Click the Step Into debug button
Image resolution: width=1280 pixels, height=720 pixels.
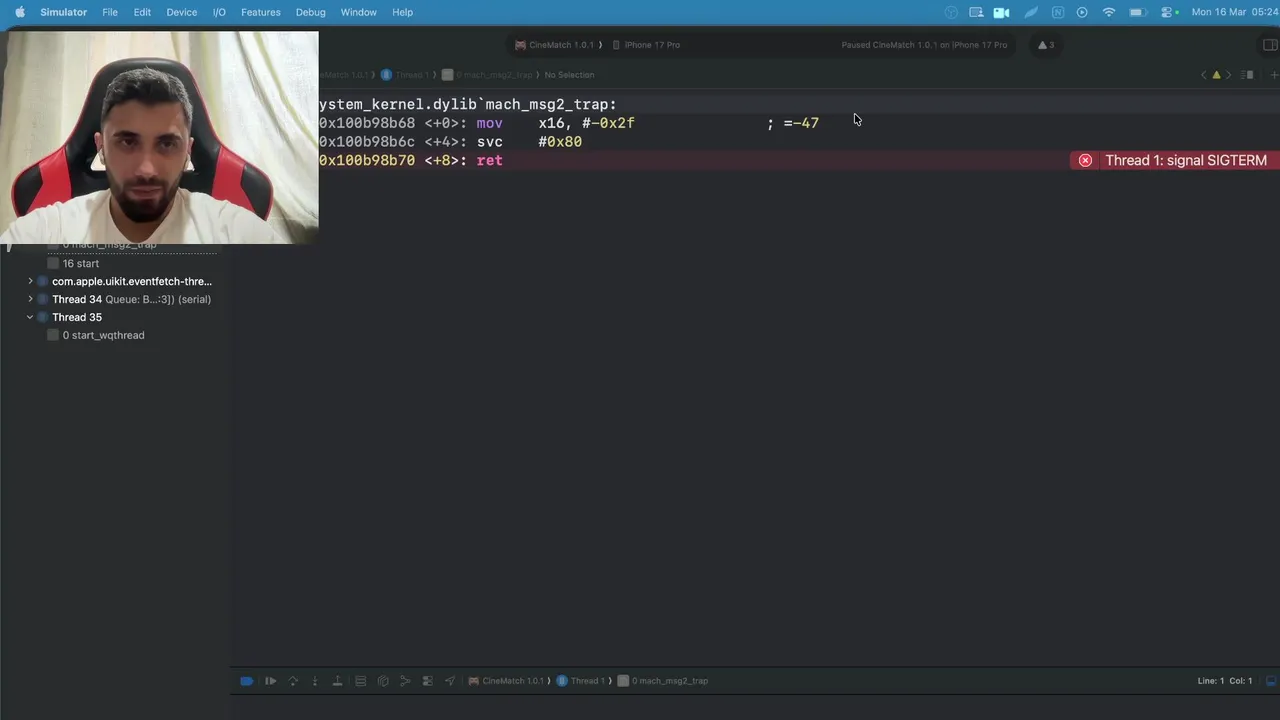[x=315, y=681]
